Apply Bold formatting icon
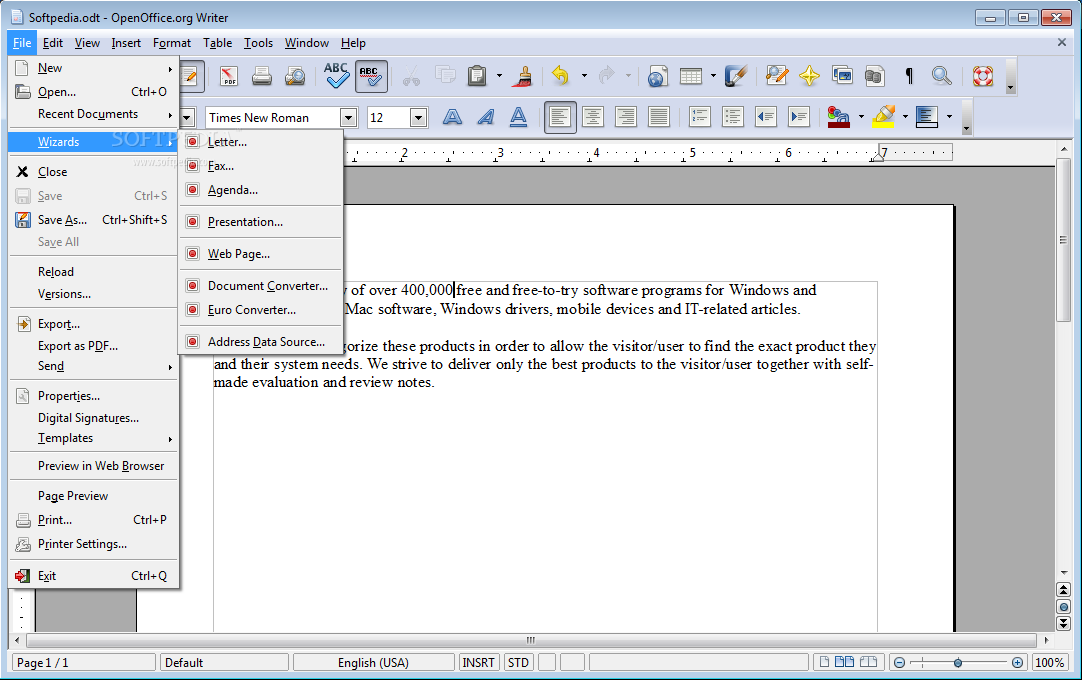This screenshot has height=680, width=1082. point(452,117)
